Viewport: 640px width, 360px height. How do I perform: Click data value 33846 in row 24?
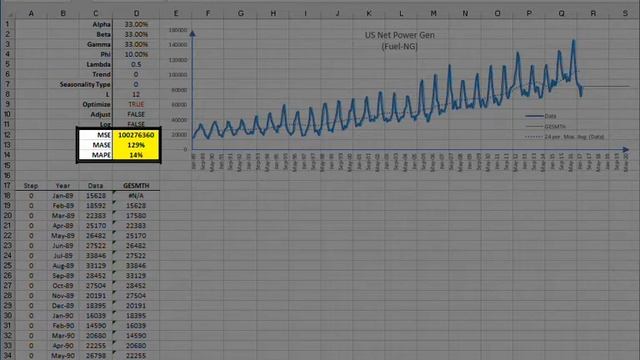tap(96, 256)
